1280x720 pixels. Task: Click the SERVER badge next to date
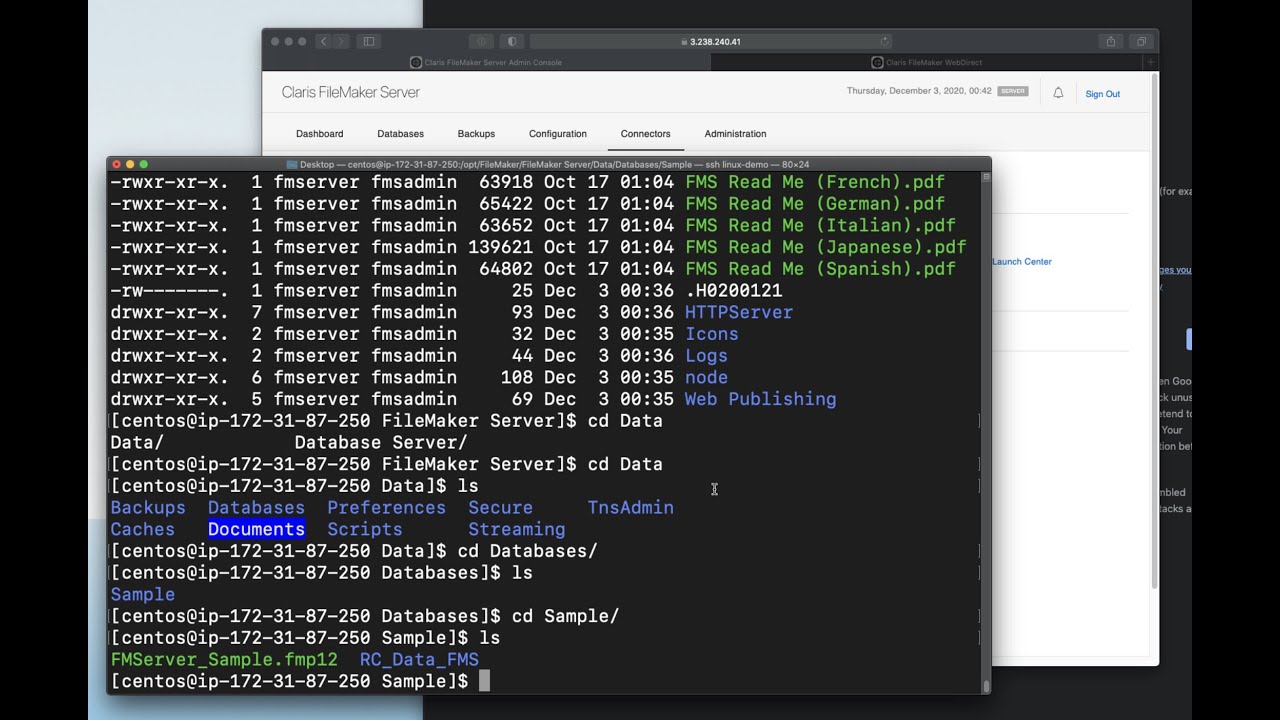pyautogui.click(x=1012, y=91)
